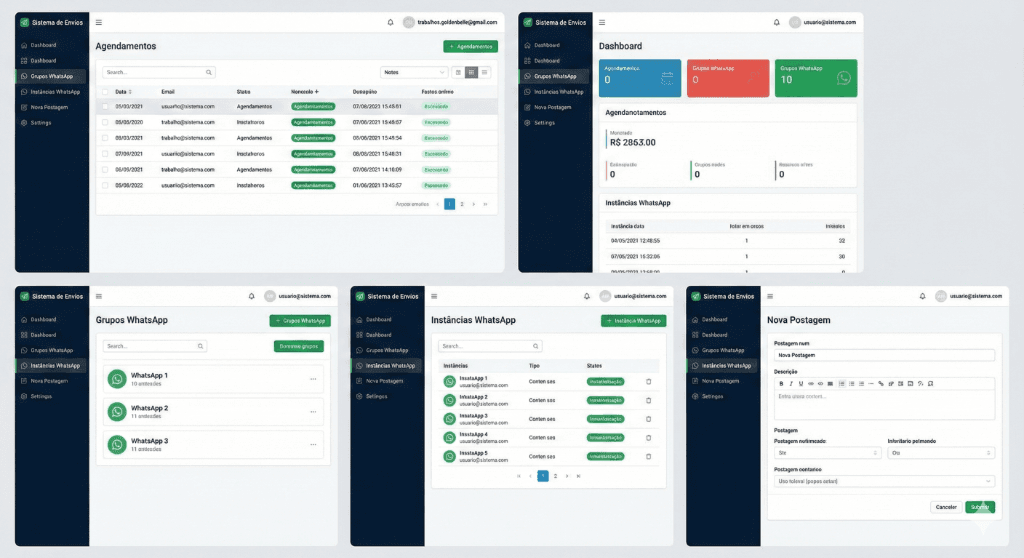This screenshot has height=558, width=1024.
Task: Click the blue Agendamentos card on Dashboard
Action: coord(640,78)
